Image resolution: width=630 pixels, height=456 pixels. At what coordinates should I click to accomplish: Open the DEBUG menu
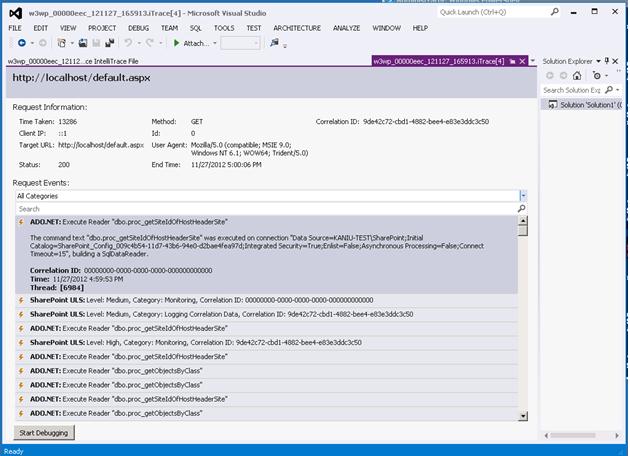click(x=138, y=28)
